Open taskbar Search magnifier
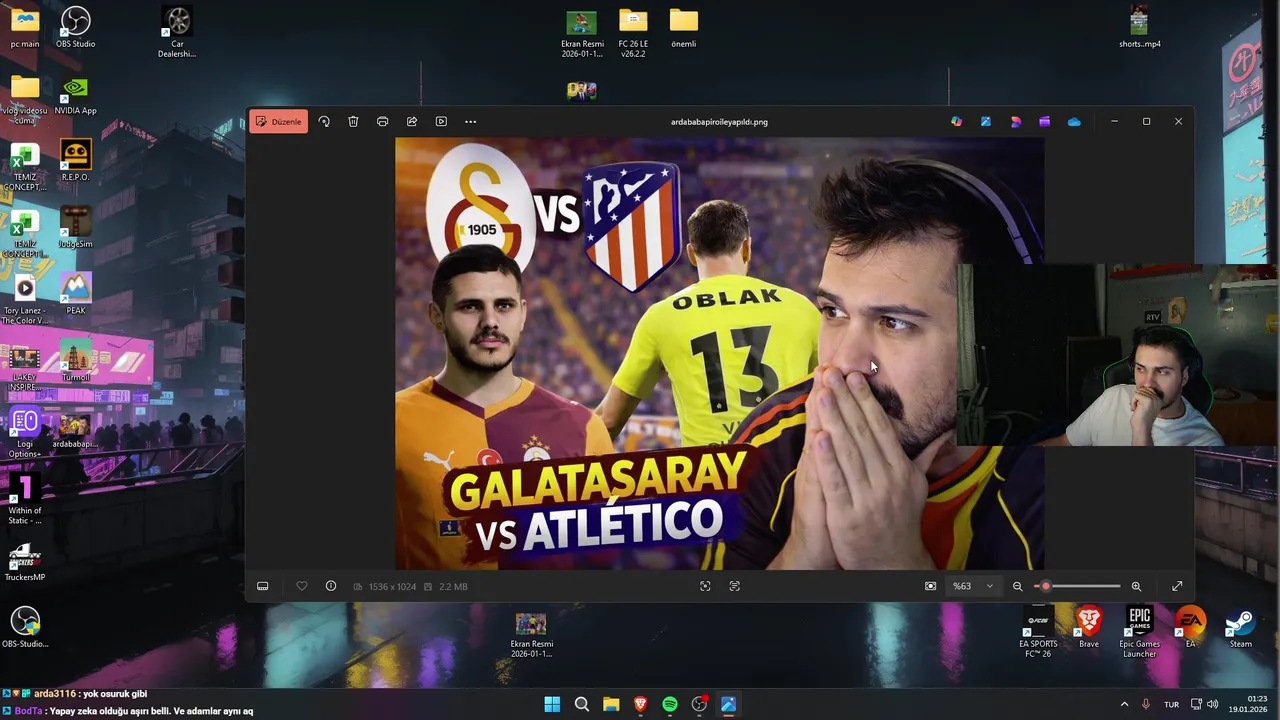The image size is (1280, 720). click(x=581, y=704)
